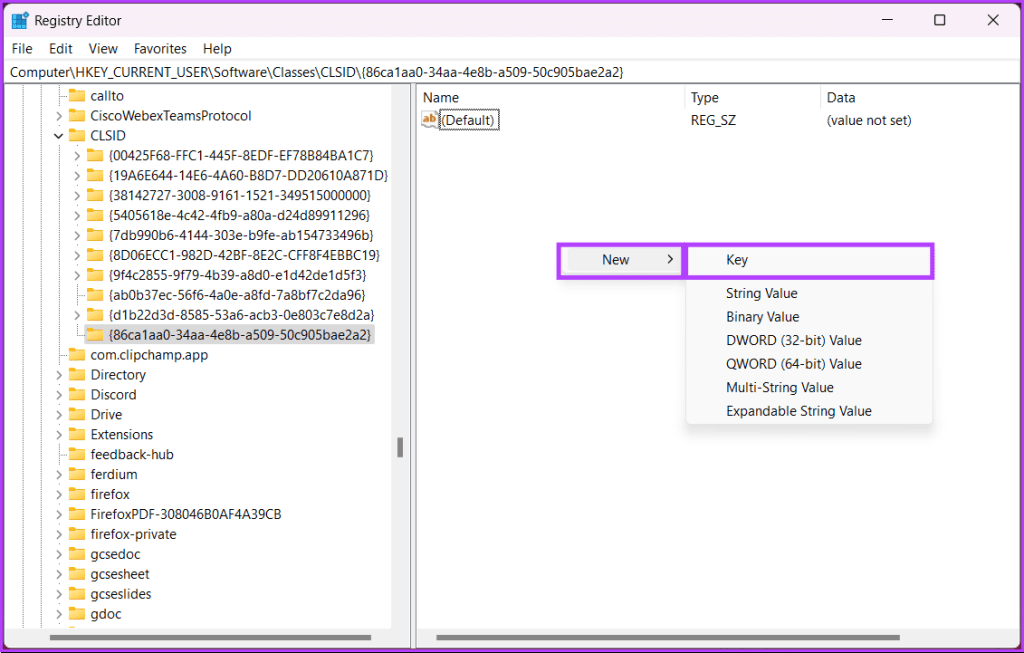Click the (value not set) data cell
This screenshot has height=653, width=1024.
(x=869, y=120)
